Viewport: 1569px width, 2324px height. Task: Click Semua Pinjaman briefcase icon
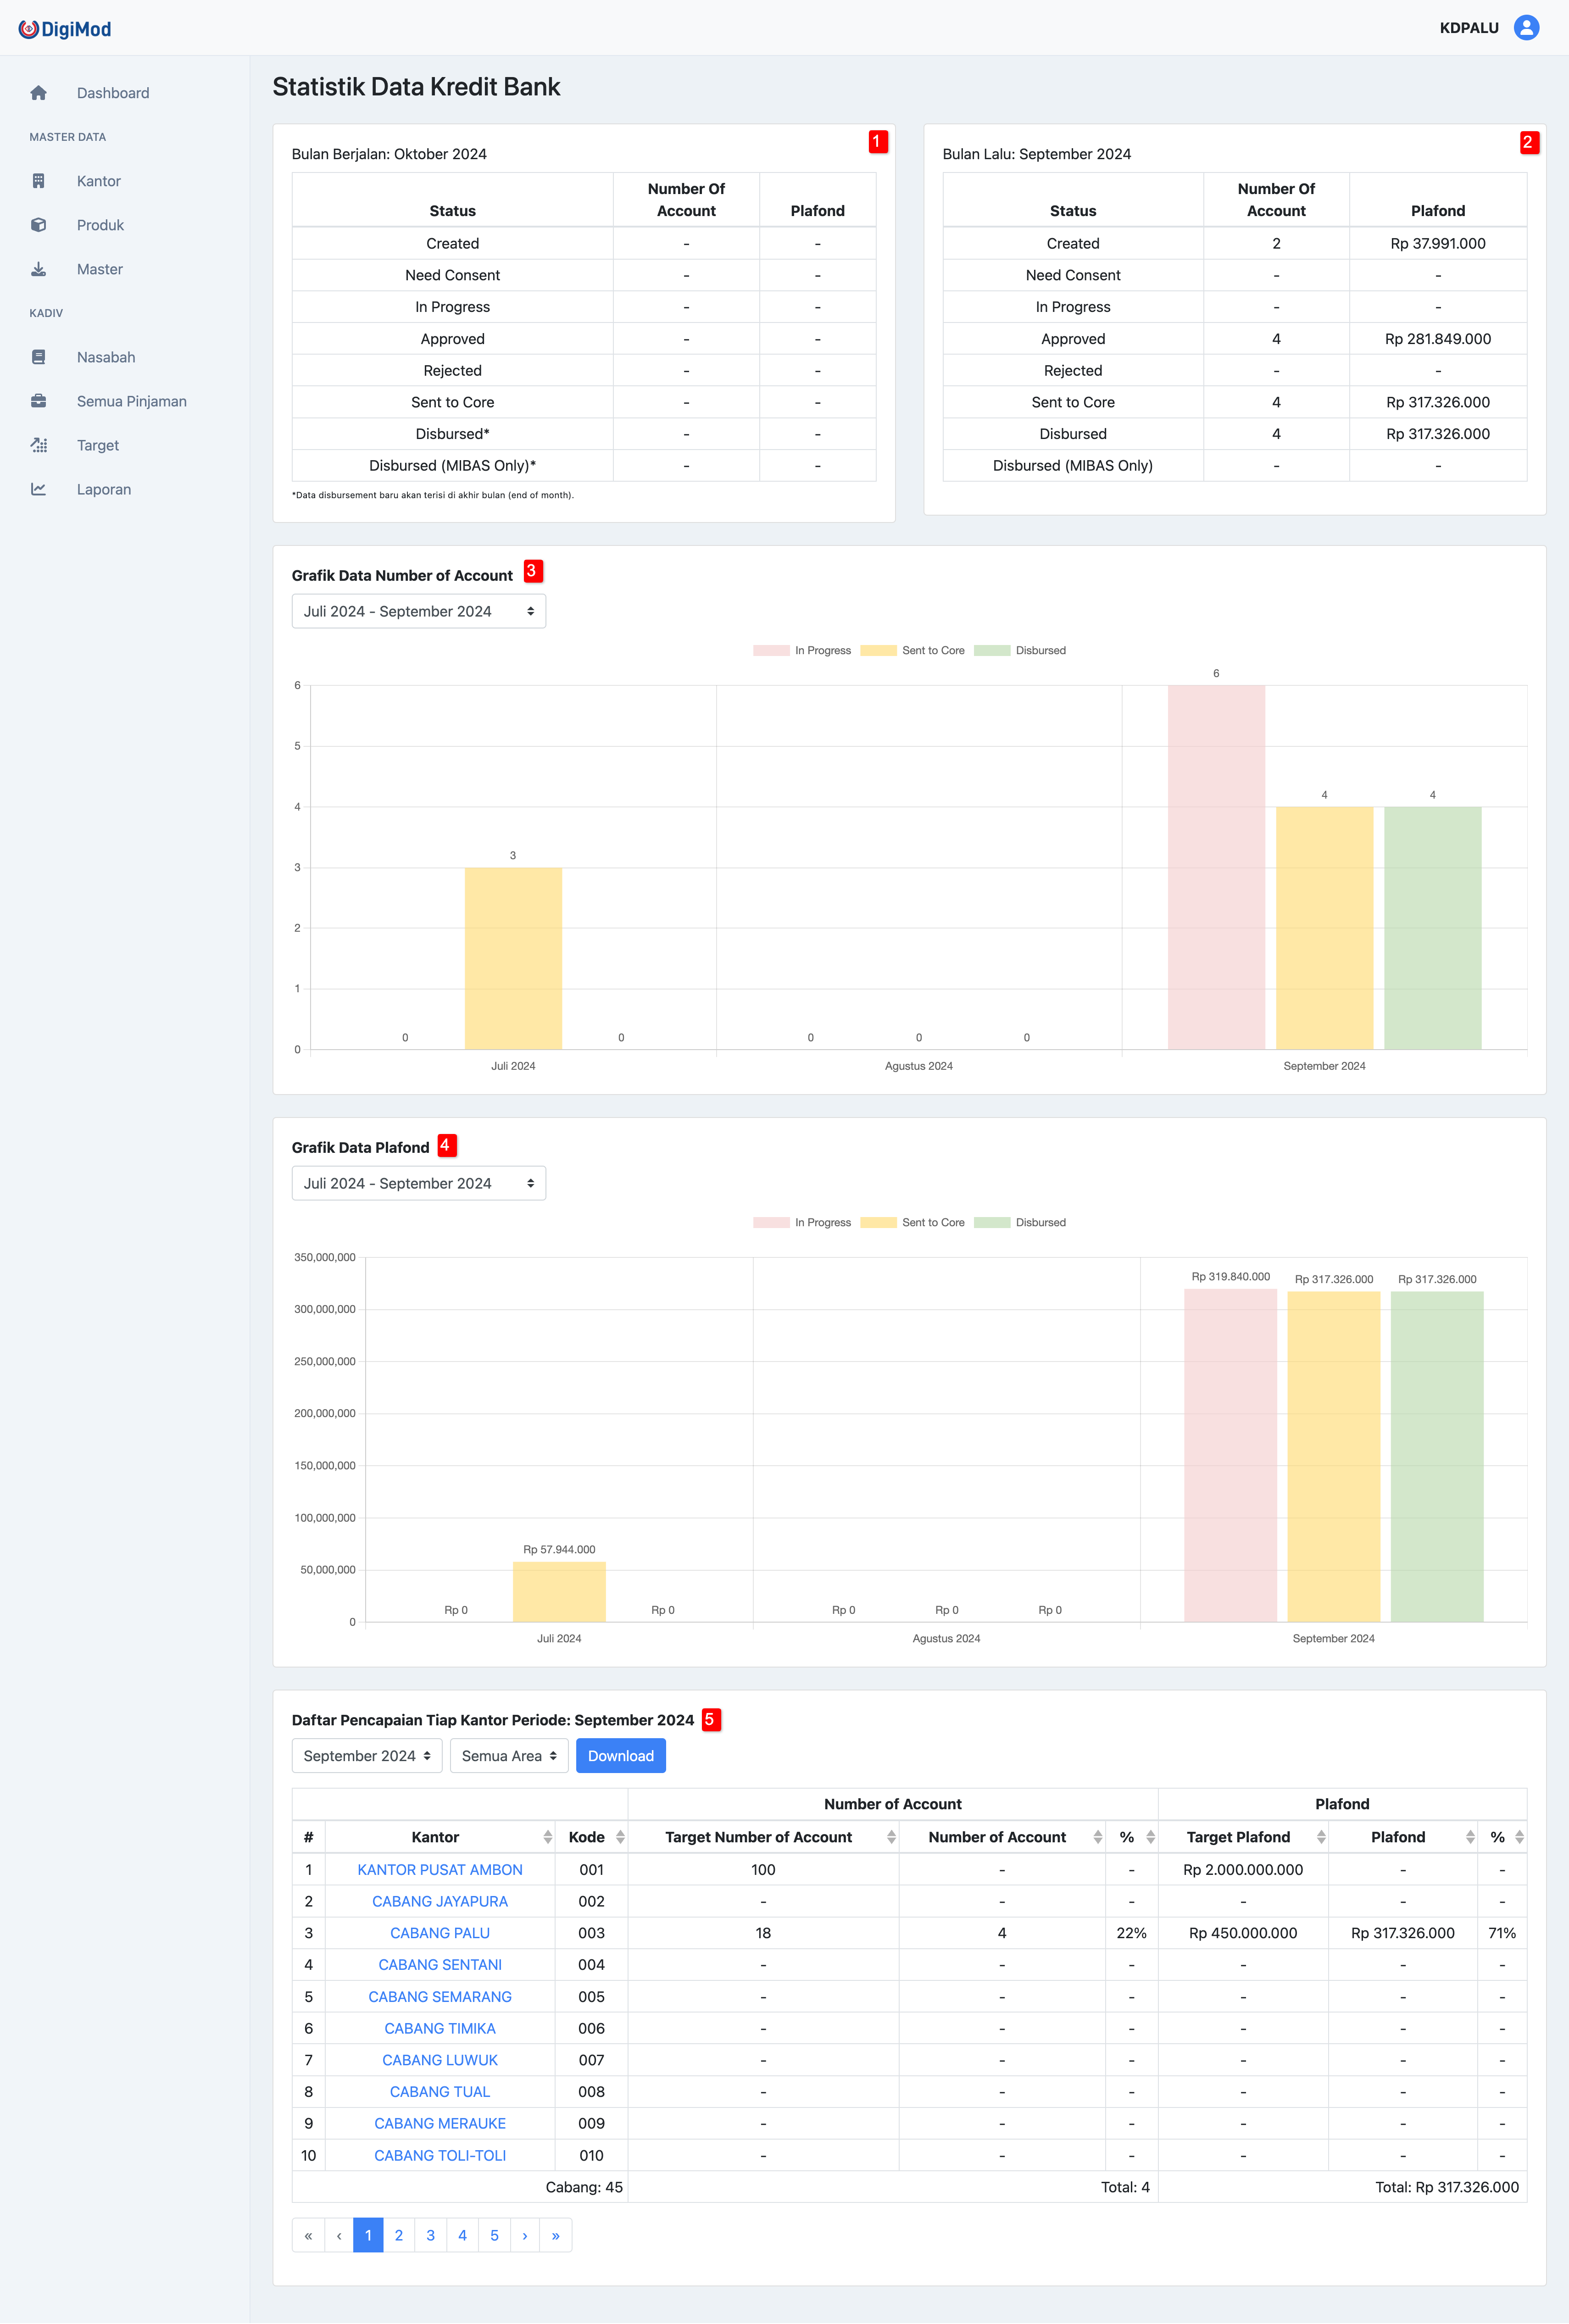(38, 401)
